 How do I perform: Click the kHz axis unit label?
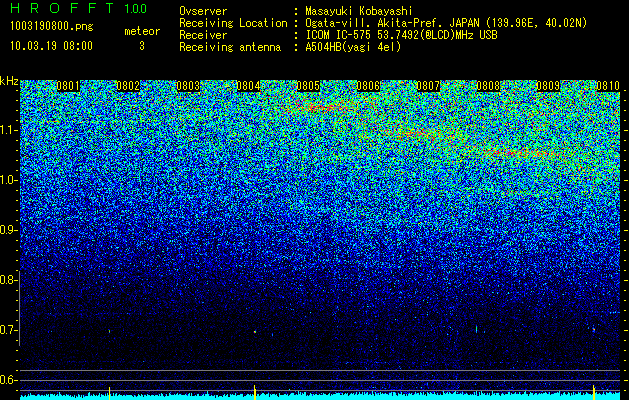coord(9,81)
